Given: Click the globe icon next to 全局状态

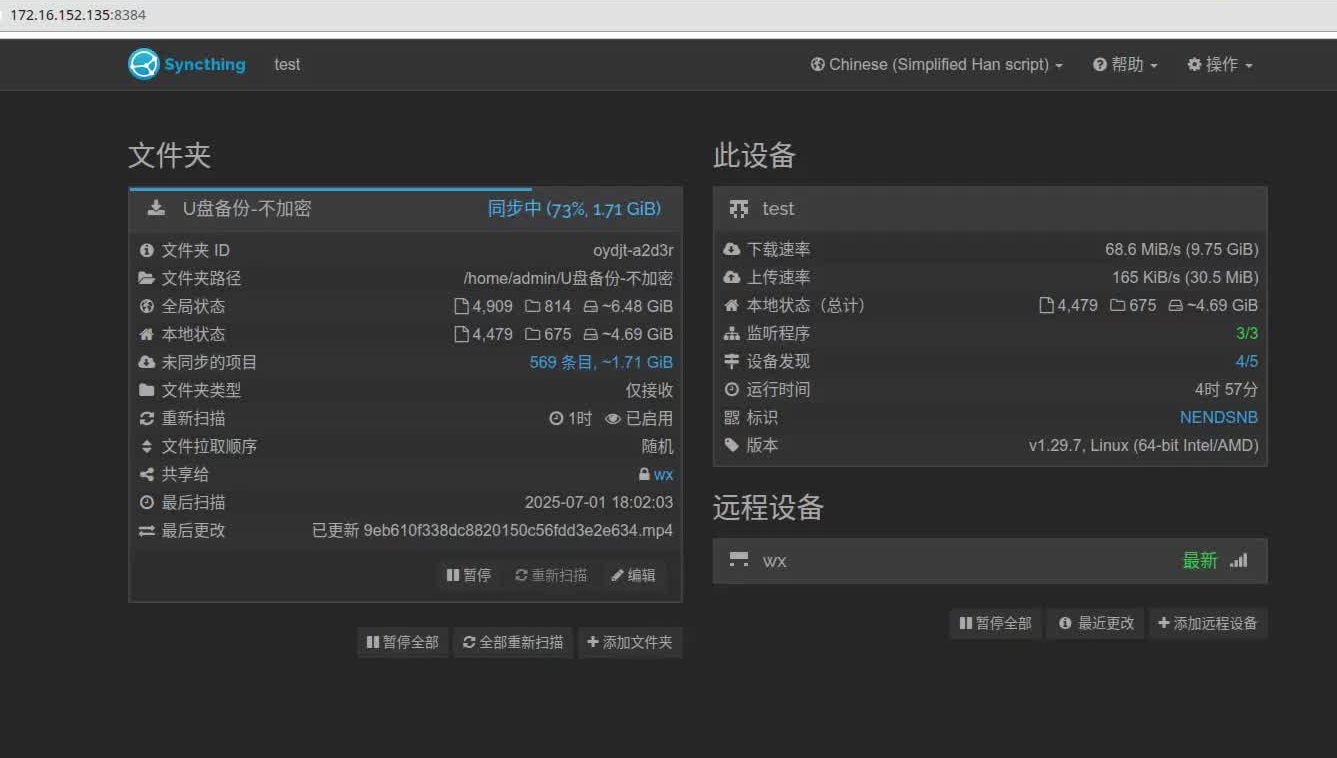Looking at the screenshot, I should click(147, 306).
